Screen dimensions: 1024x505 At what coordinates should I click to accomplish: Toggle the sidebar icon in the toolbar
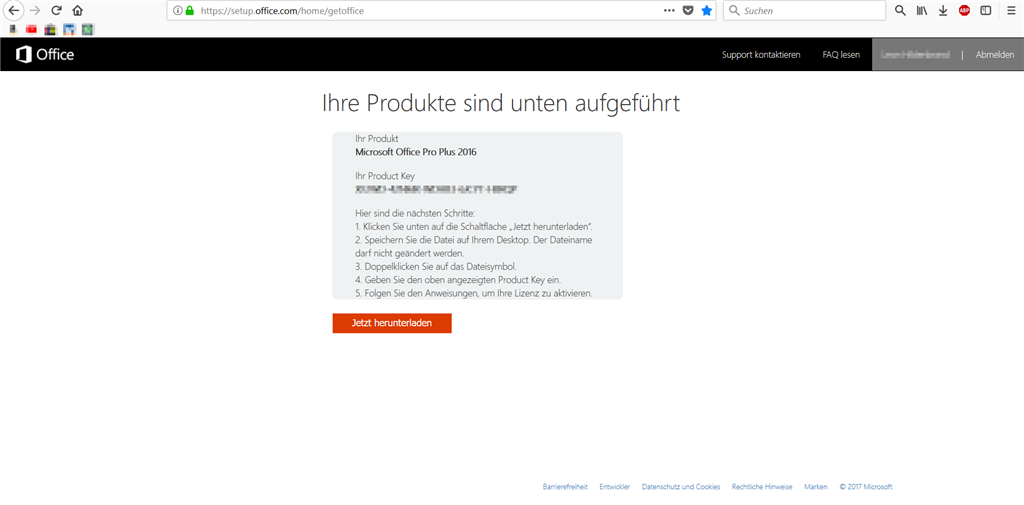[986, 10]
